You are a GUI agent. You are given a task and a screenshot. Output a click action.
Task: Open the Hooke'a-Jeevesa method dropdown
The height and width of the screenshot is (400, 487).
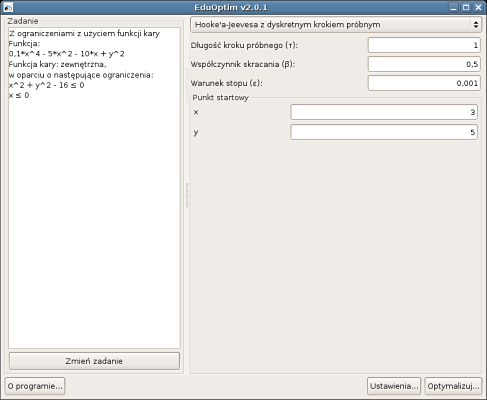[x=336, y=25]
